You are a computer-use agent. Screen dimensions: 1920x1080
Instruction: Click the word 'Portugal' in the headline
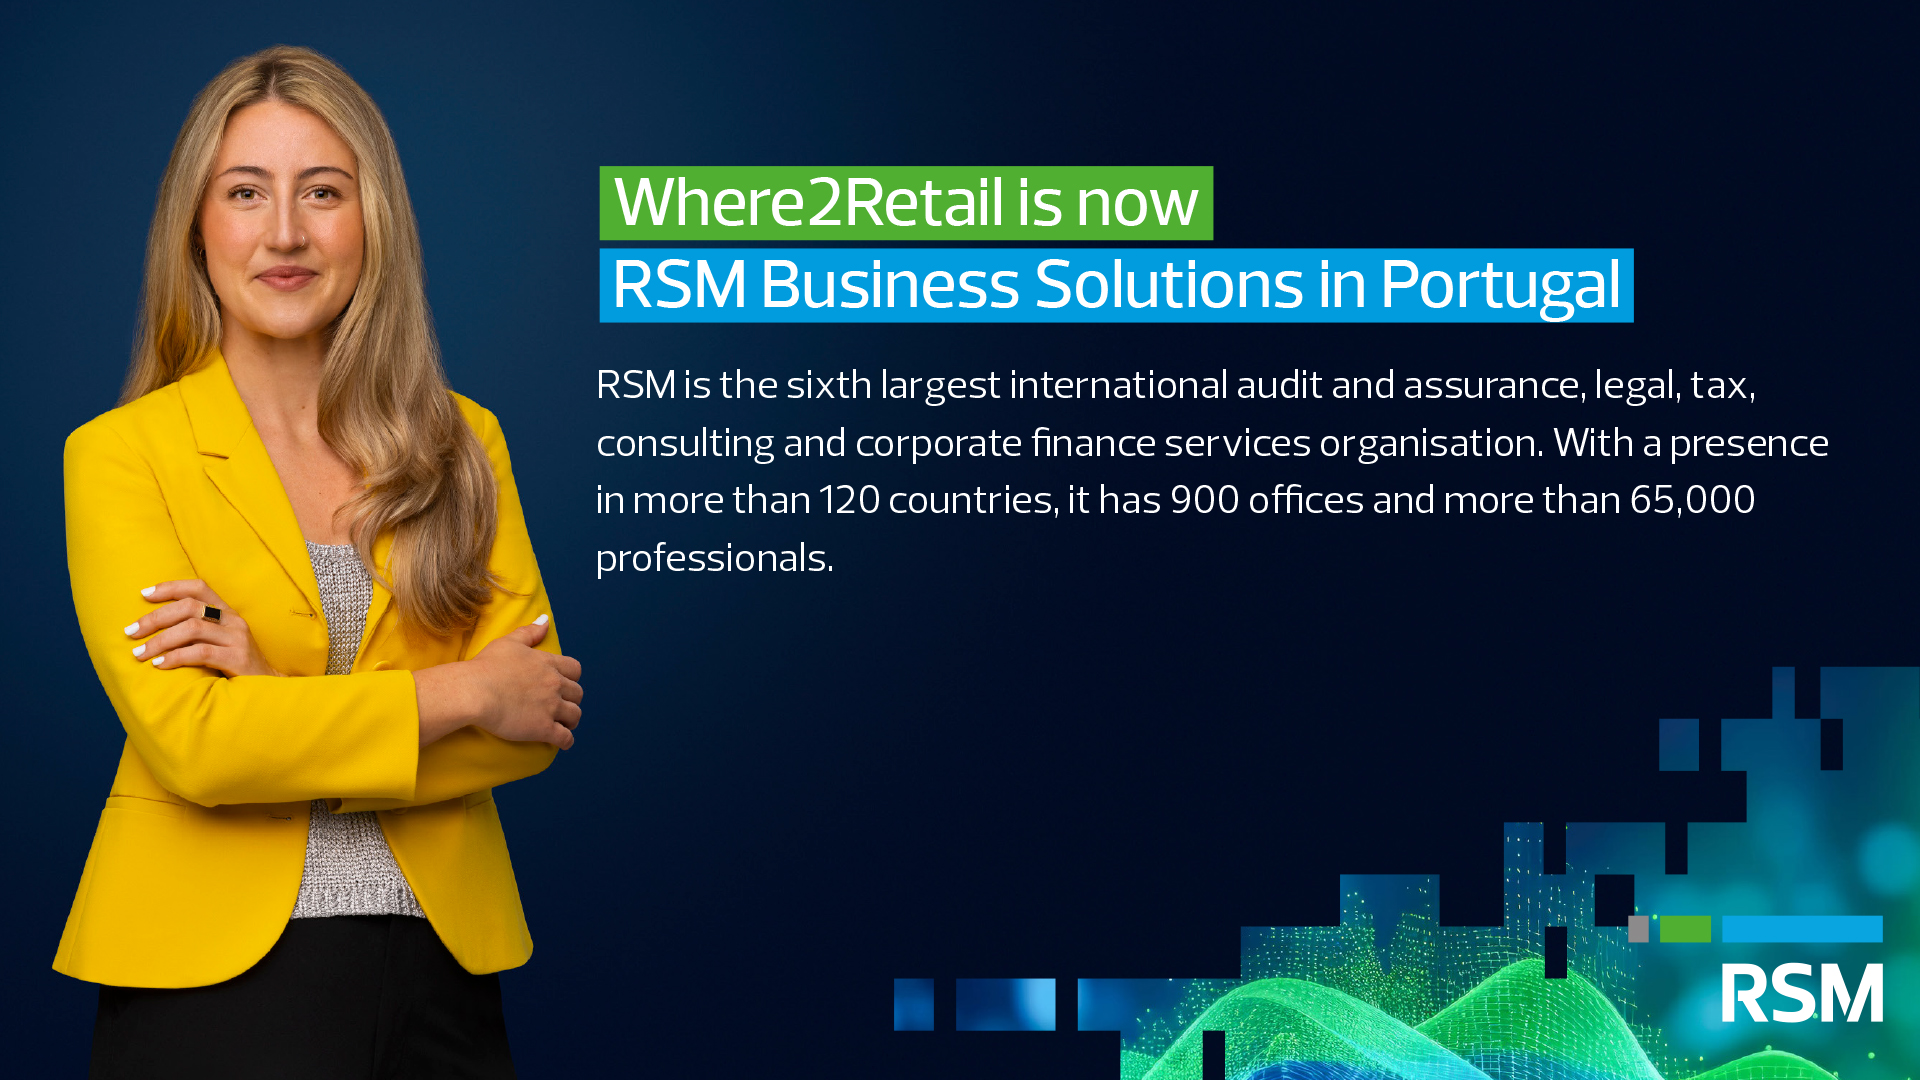coord(1500,286)
